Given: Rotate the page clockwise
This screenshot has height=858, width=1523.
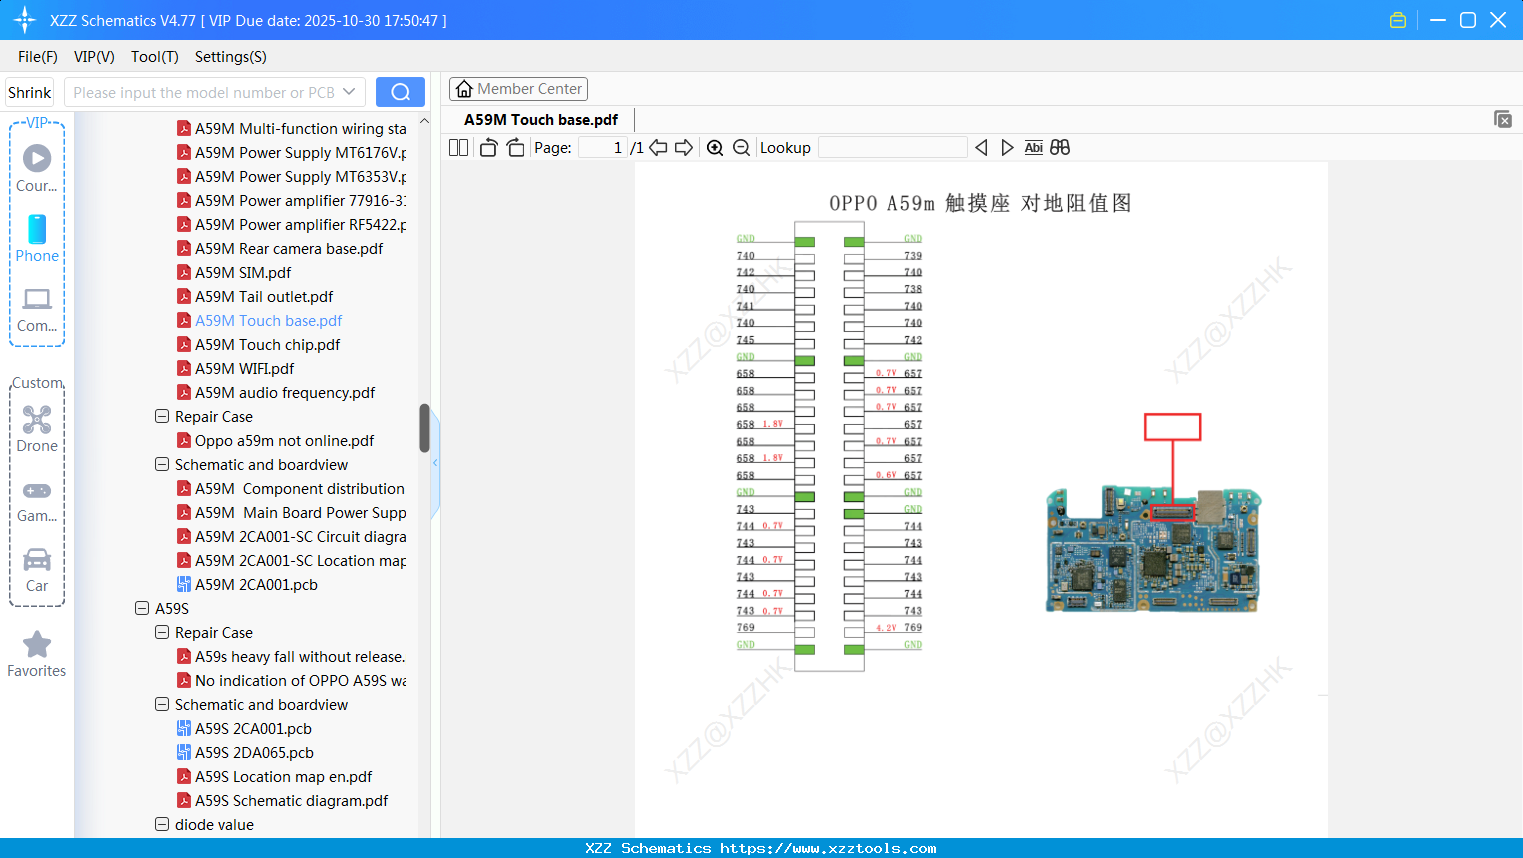Looking at the screenshot, I should 515,148.
